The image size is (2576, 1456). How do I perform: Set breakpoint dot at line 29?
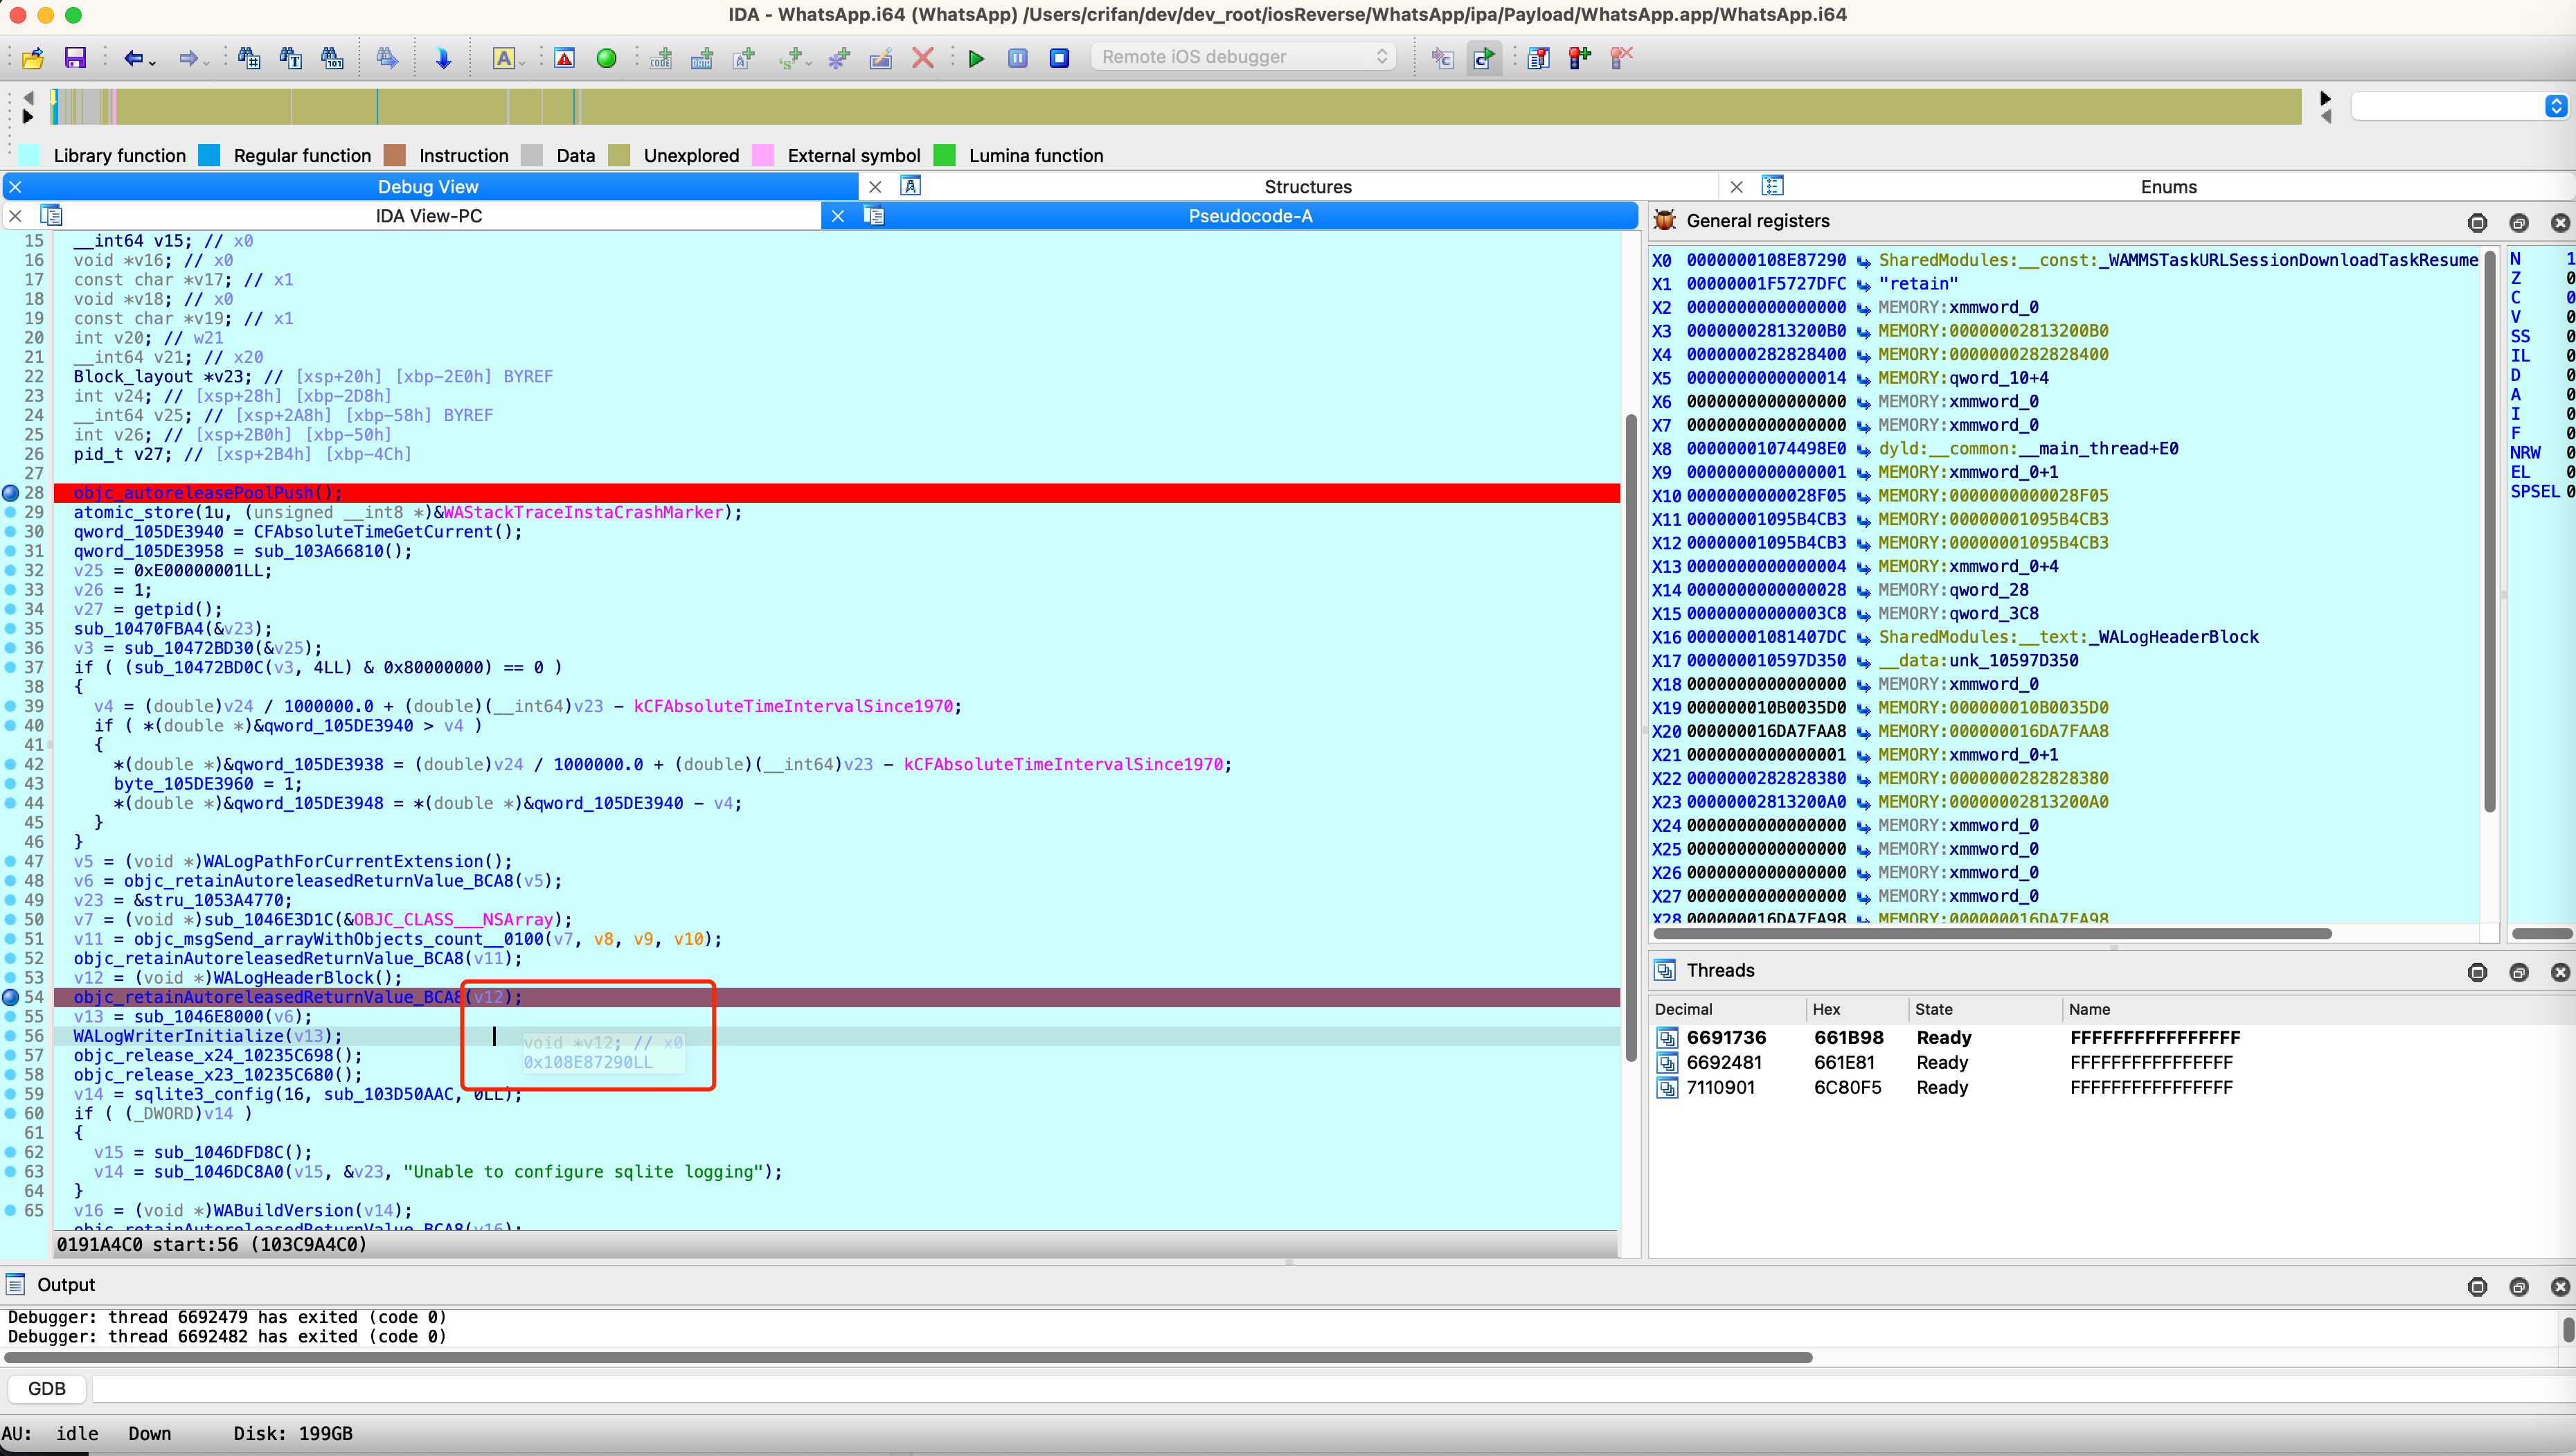click(x=11, y=512)
